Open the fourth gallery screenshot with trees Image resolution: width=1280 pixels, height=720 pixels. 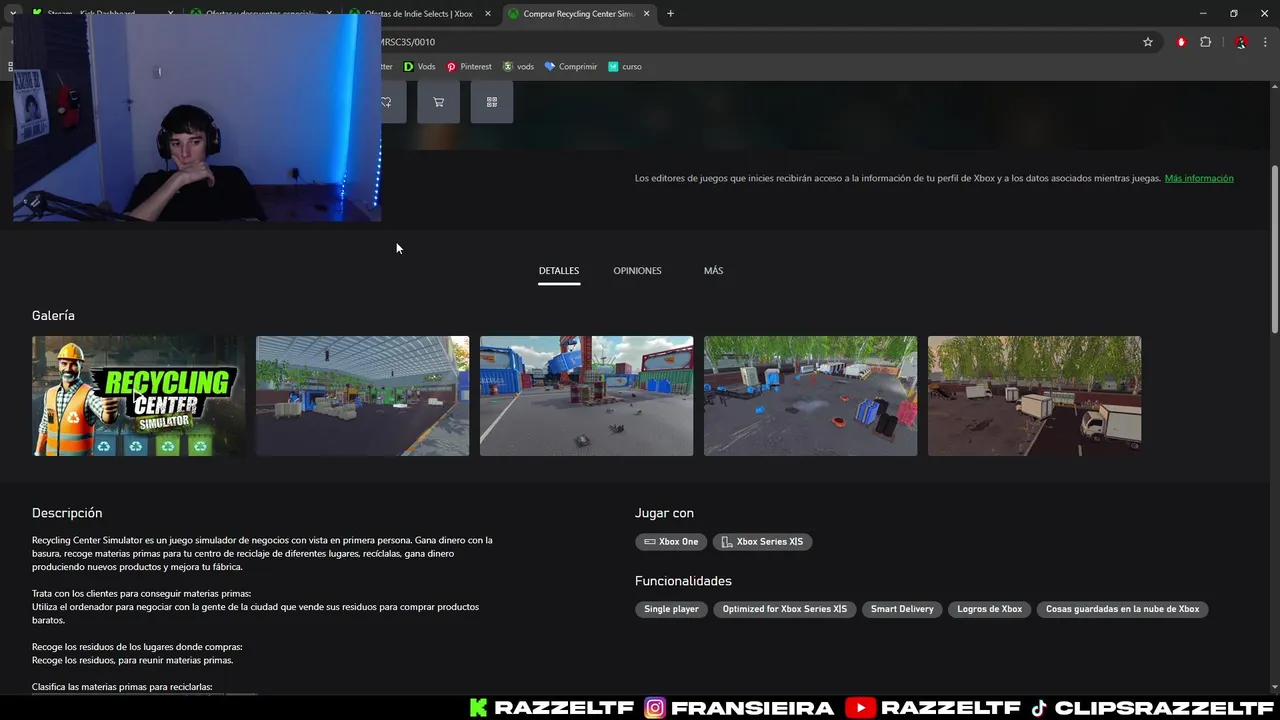[810, 396]
